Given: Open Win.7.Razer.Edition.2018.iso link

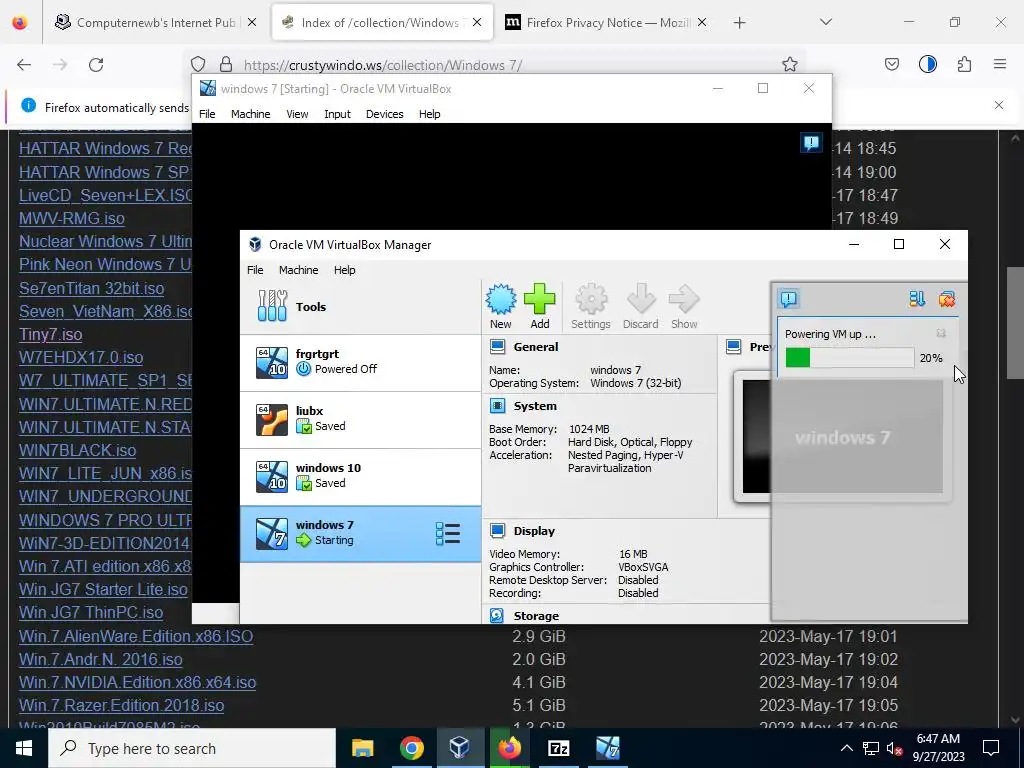Looking at the screenshot, I should [x=121, y=705].
